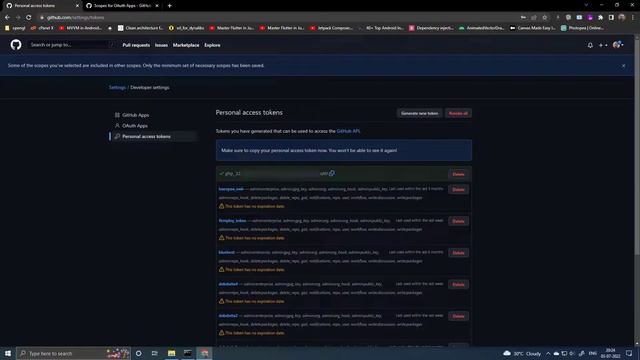This screenshot has width=640, height=360.
Task: Open the GitHub logo home link
Action: point(16,44)
